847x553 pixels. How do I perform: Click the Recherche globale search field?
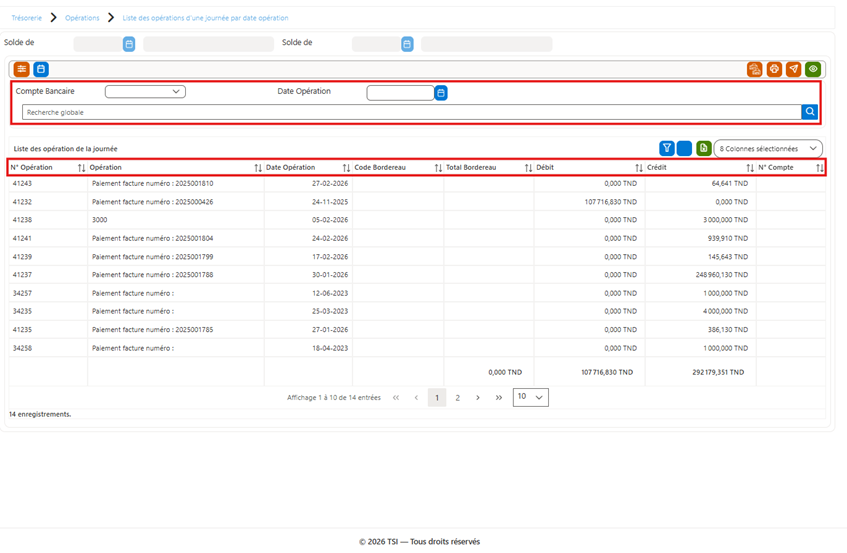click(412, 112)
